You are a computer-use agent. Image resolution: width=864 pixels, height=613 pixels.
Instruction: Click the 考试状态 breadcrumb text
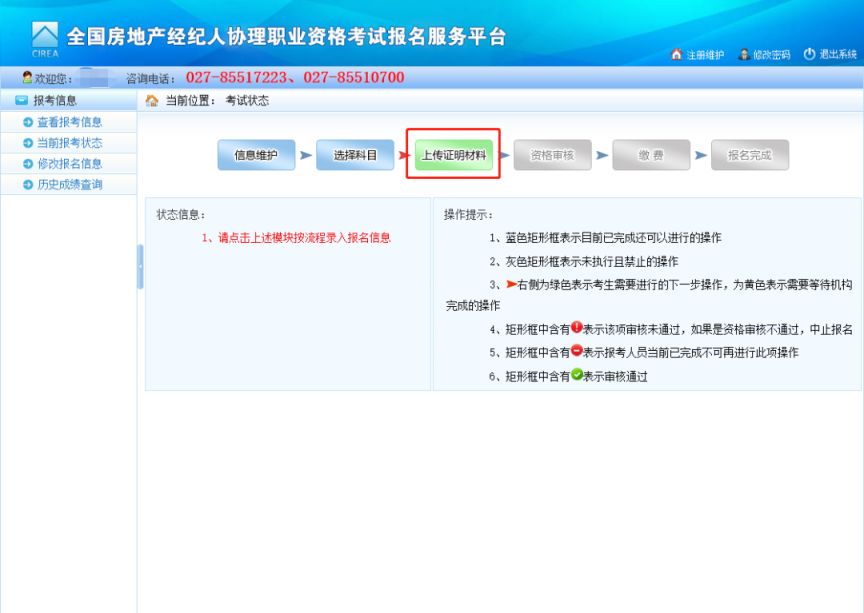tap(247, 100)
